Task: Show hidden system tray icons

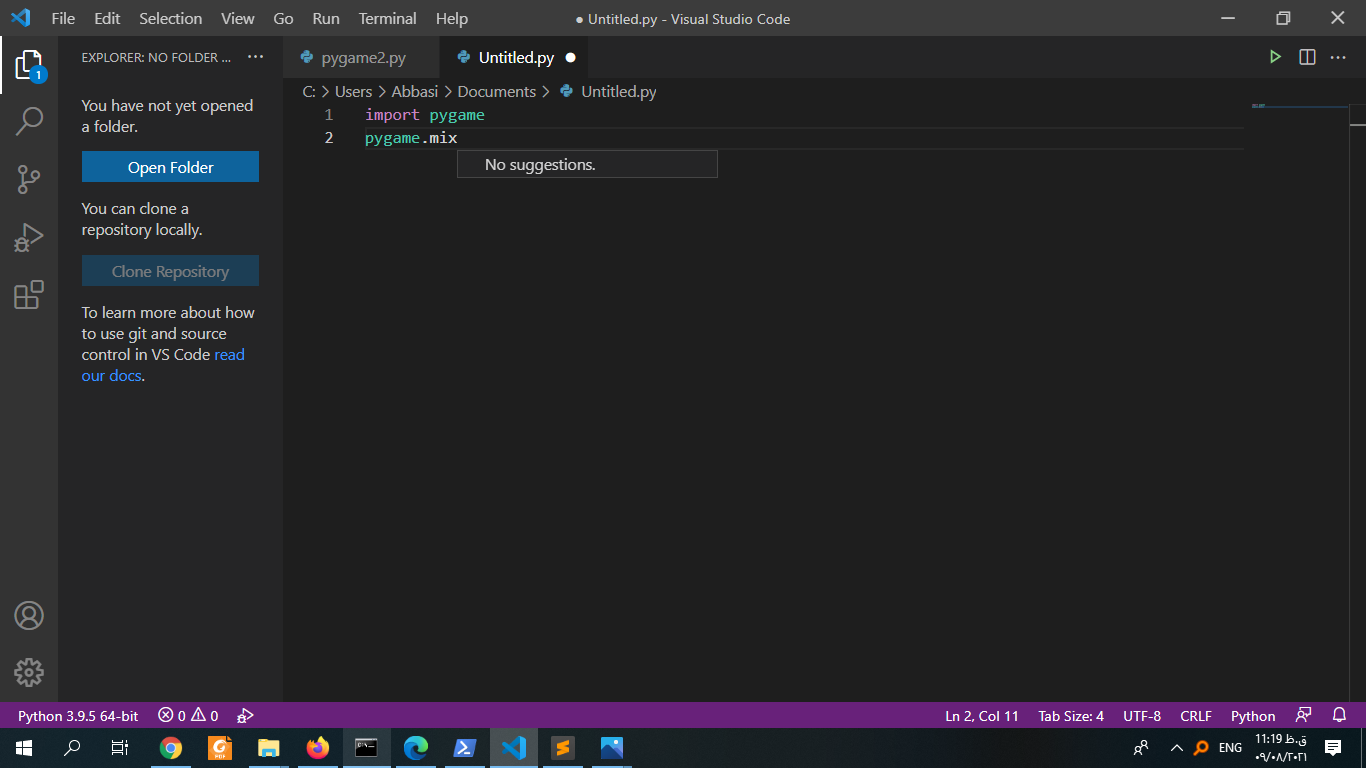Action: (1176, 748)
